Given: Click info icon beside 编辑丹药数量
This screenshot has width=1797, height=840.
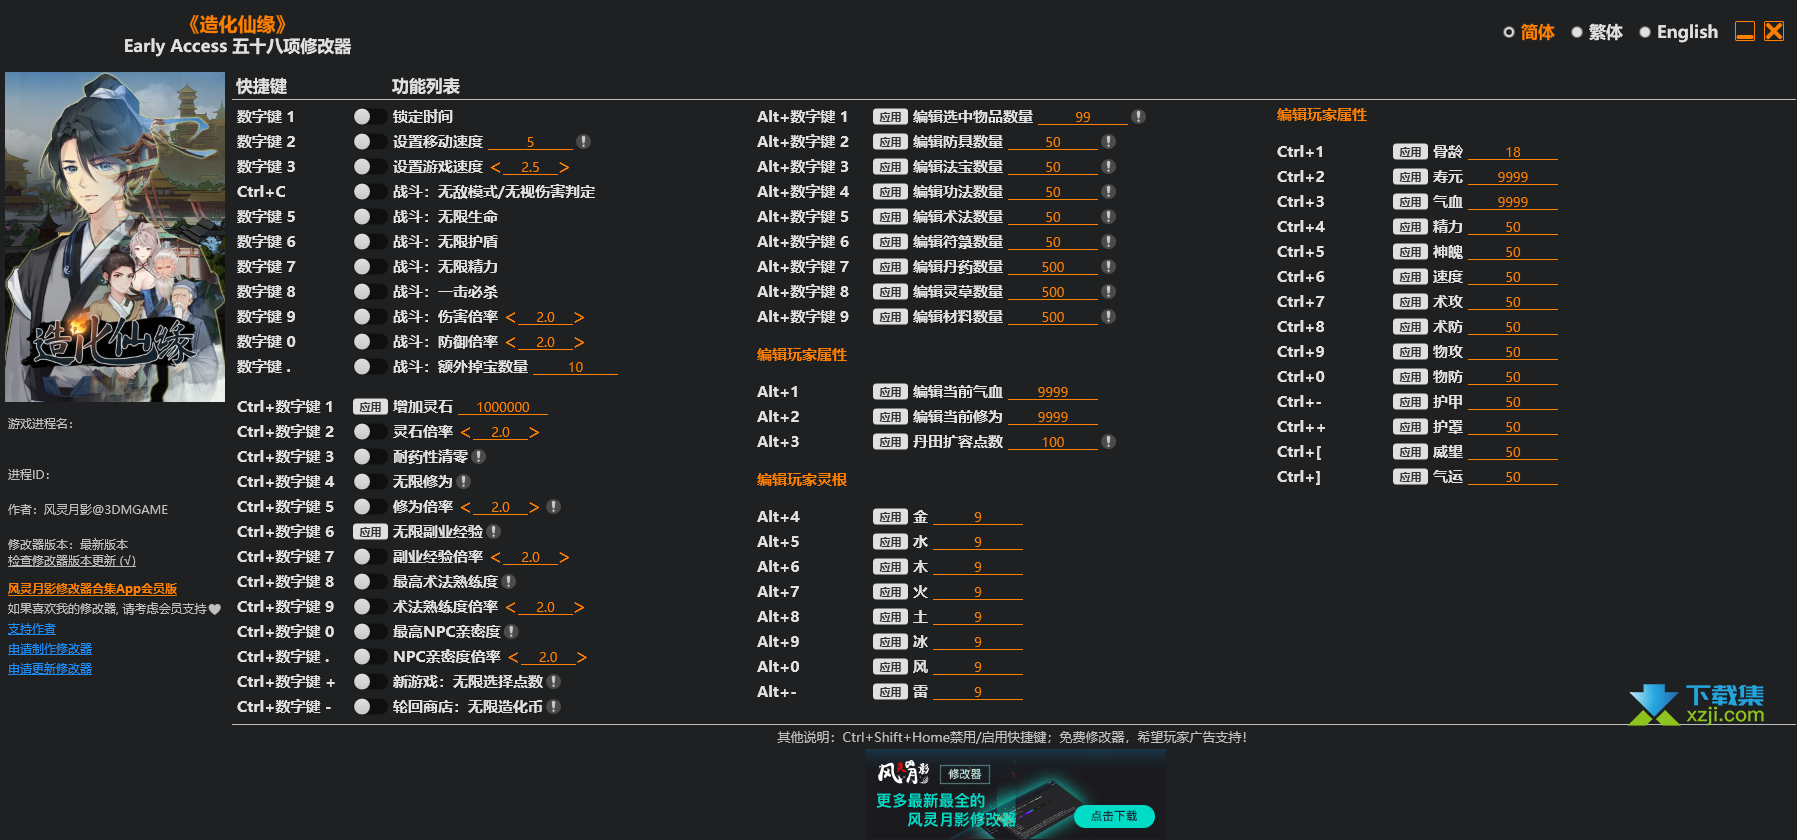Looking at the screenshot, I should coord(1108,267).
